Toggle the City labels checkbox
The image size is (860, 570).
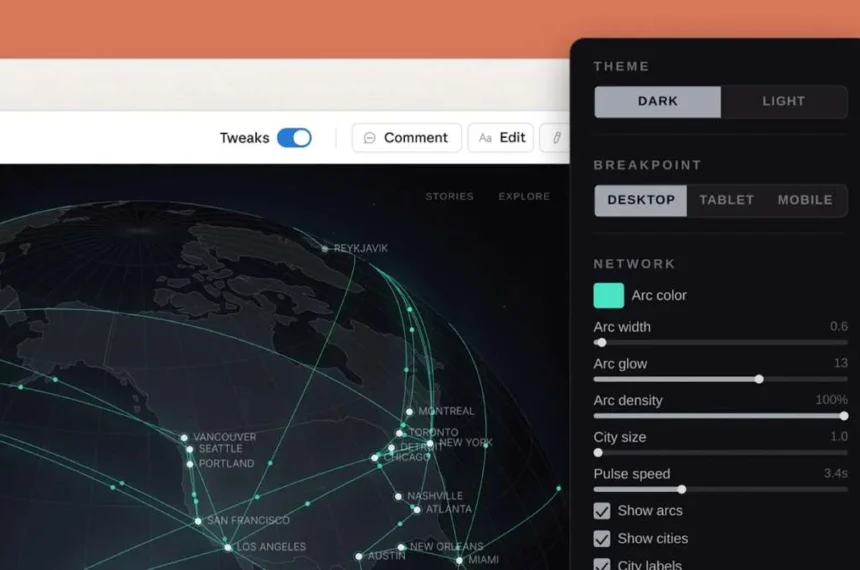coord(602,565)
